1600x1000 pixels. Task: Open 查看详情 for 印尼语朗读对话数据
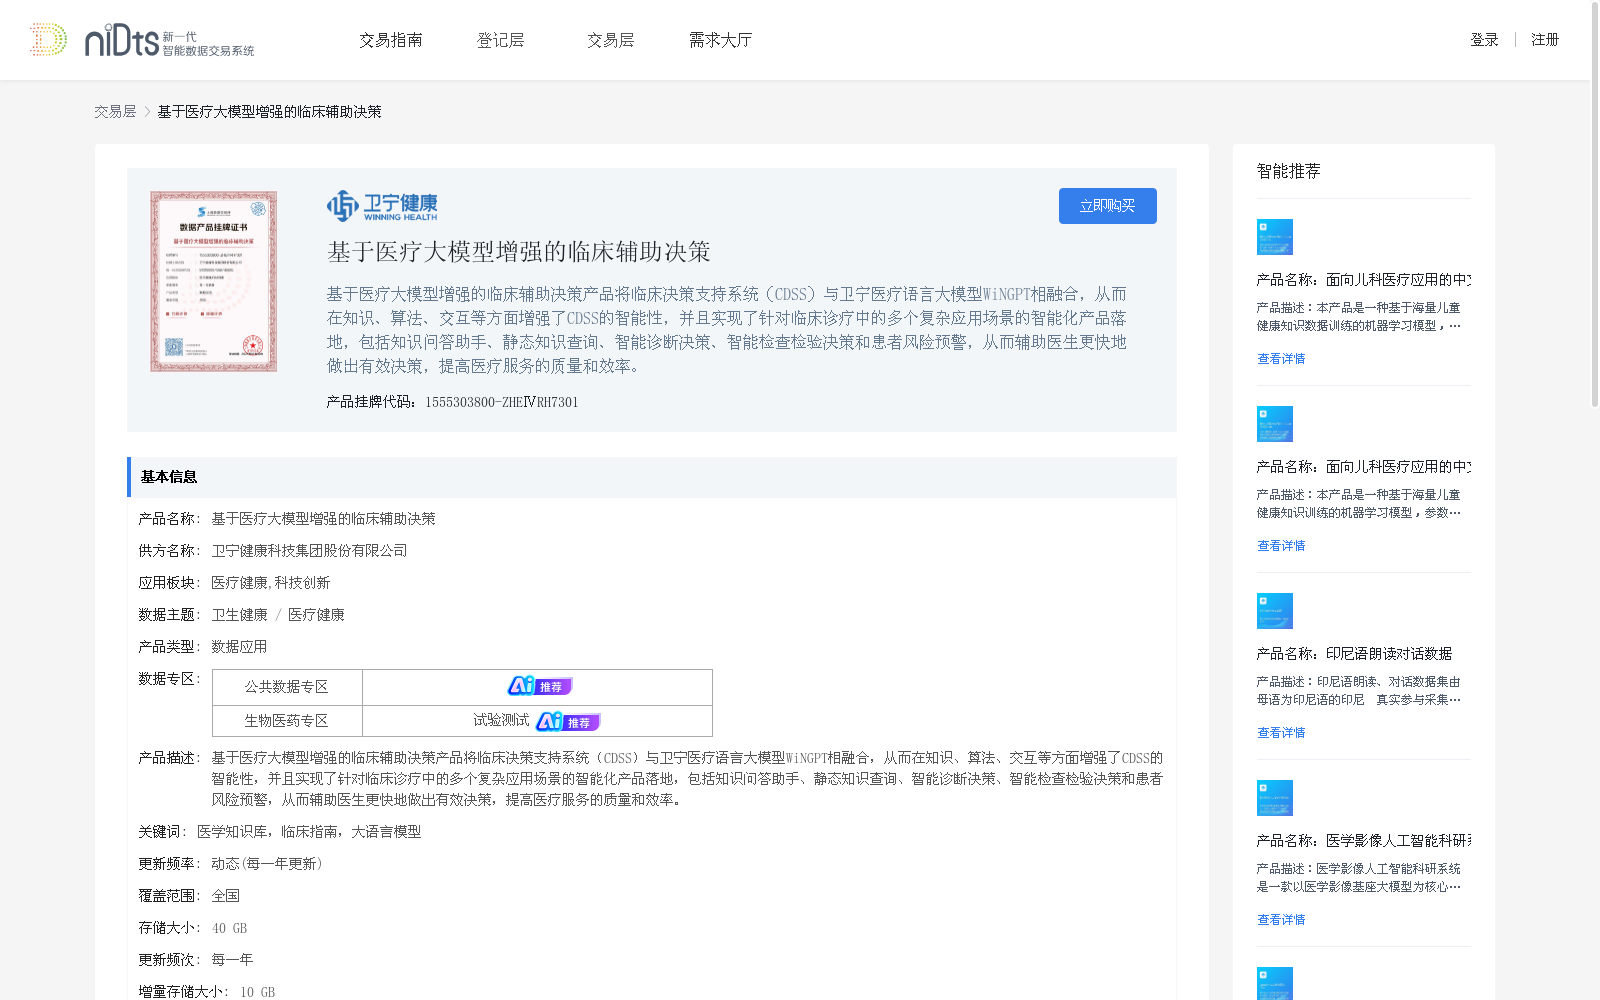1281,733
